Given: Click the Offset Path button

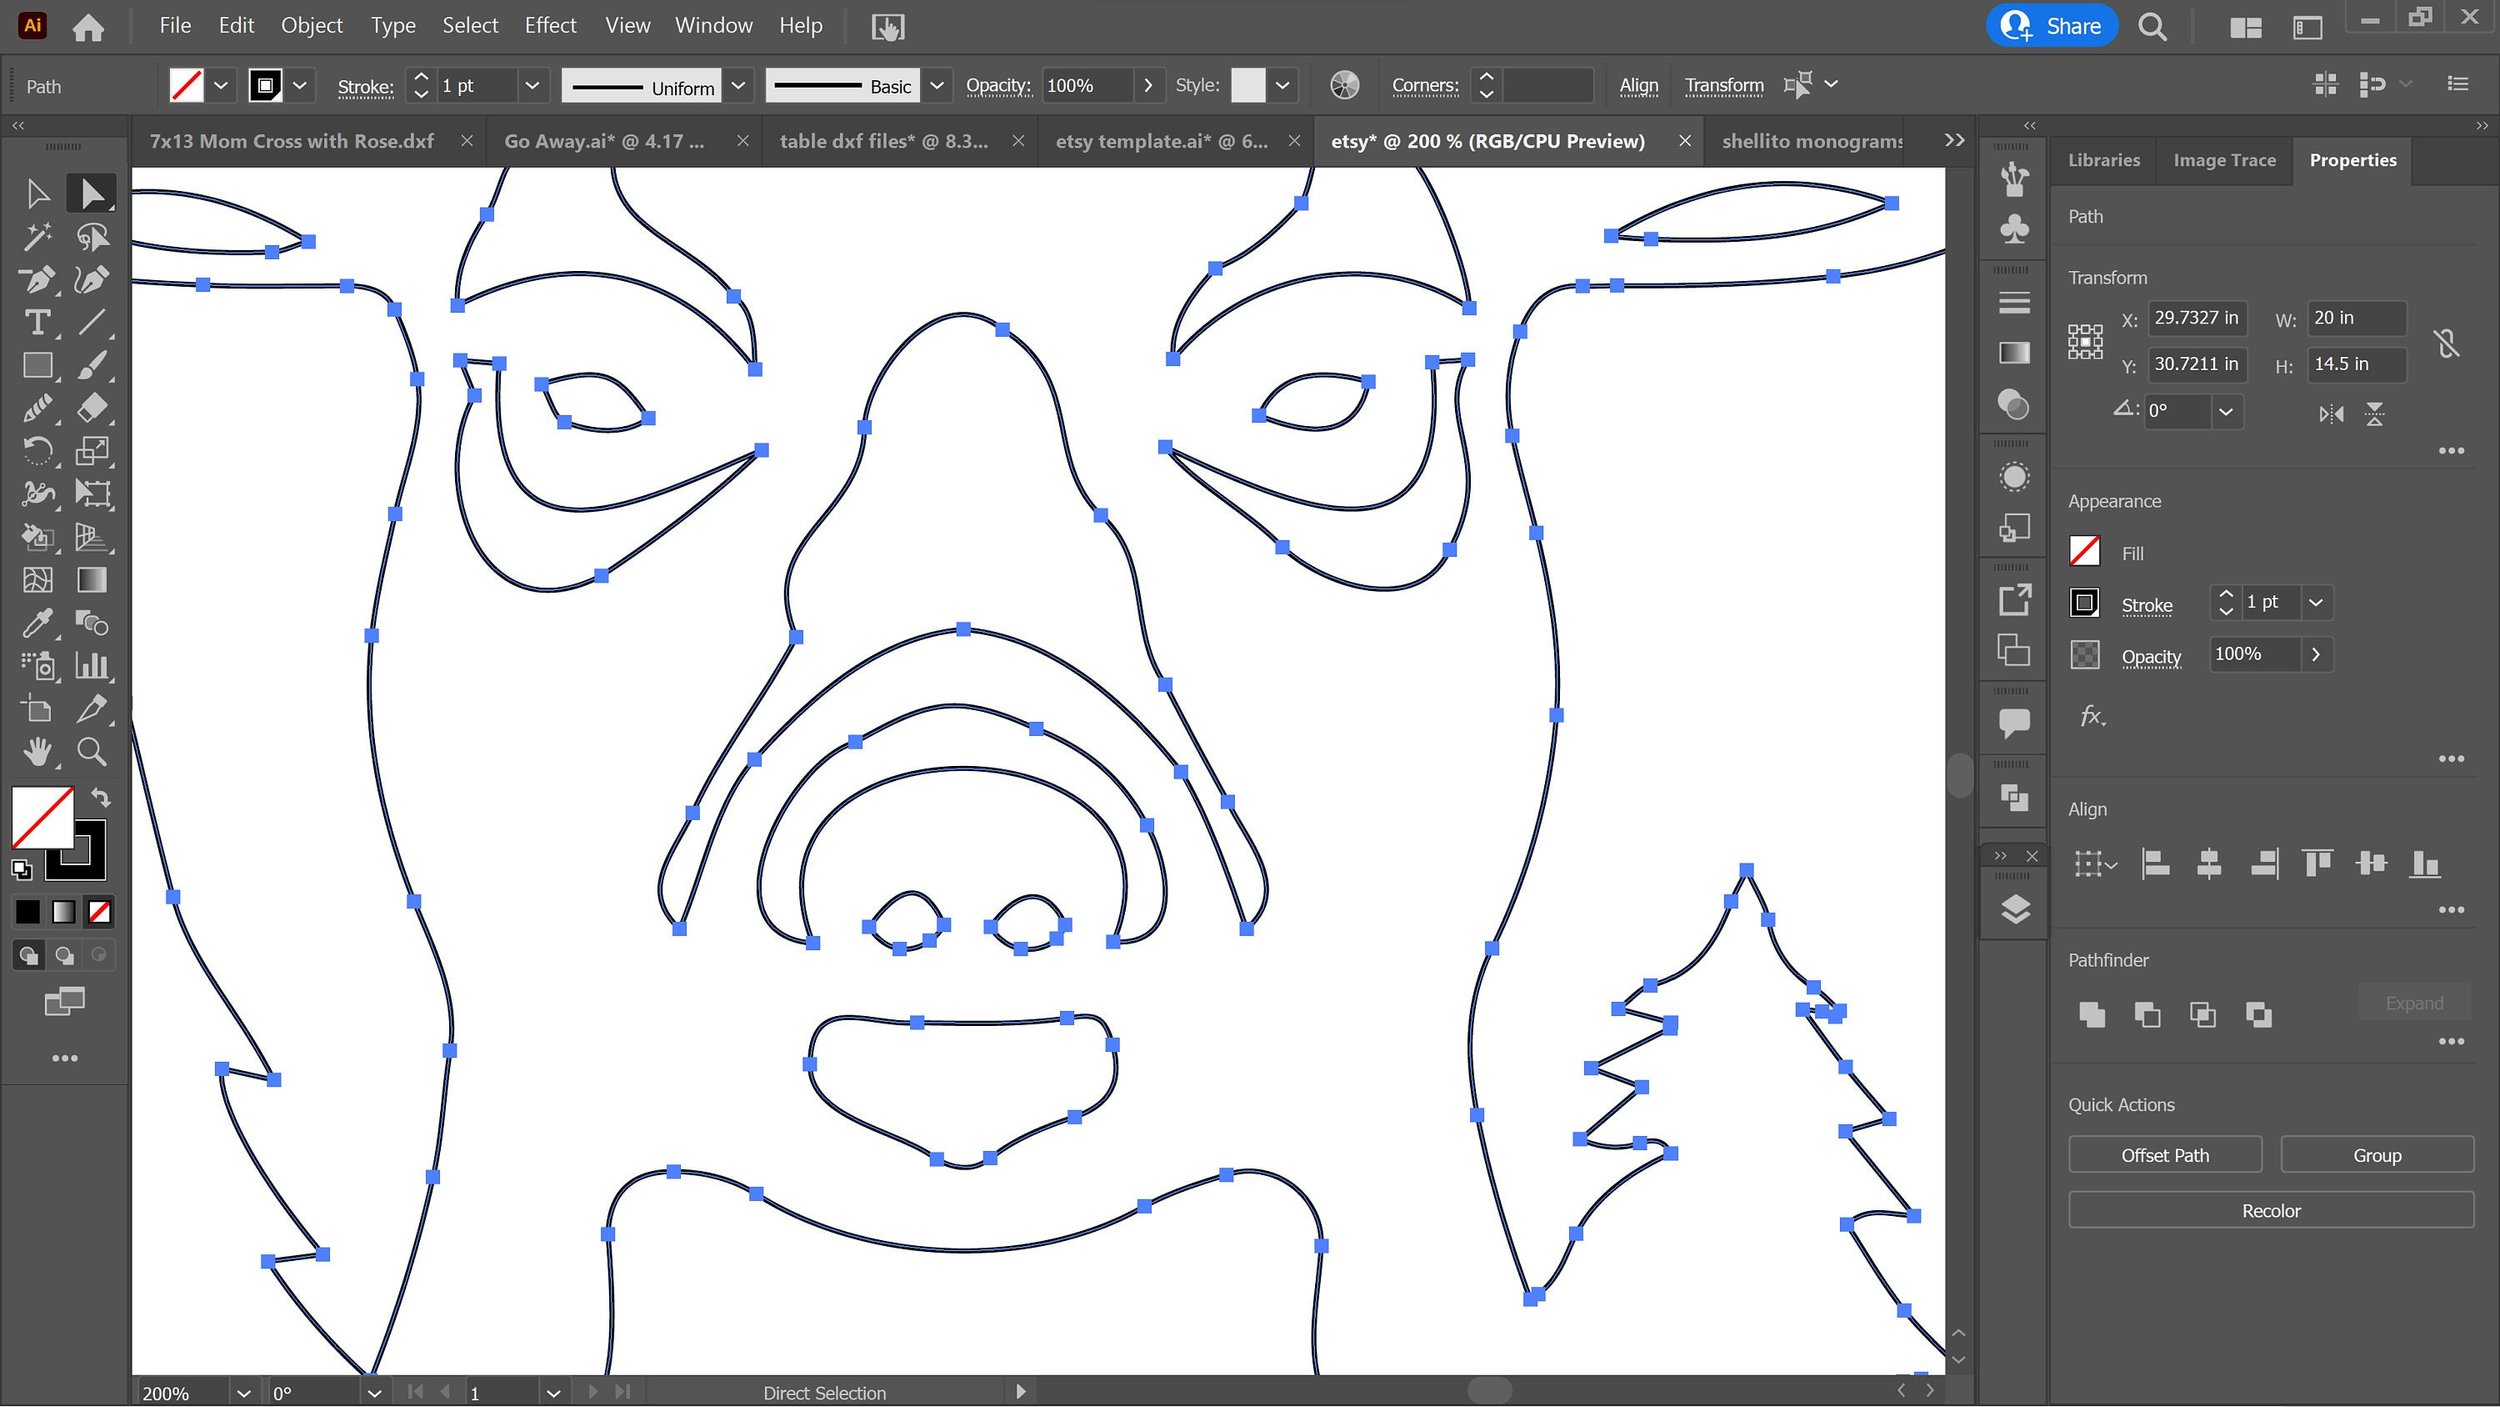Looking at the screenshot, I should coord(2165,1154).
